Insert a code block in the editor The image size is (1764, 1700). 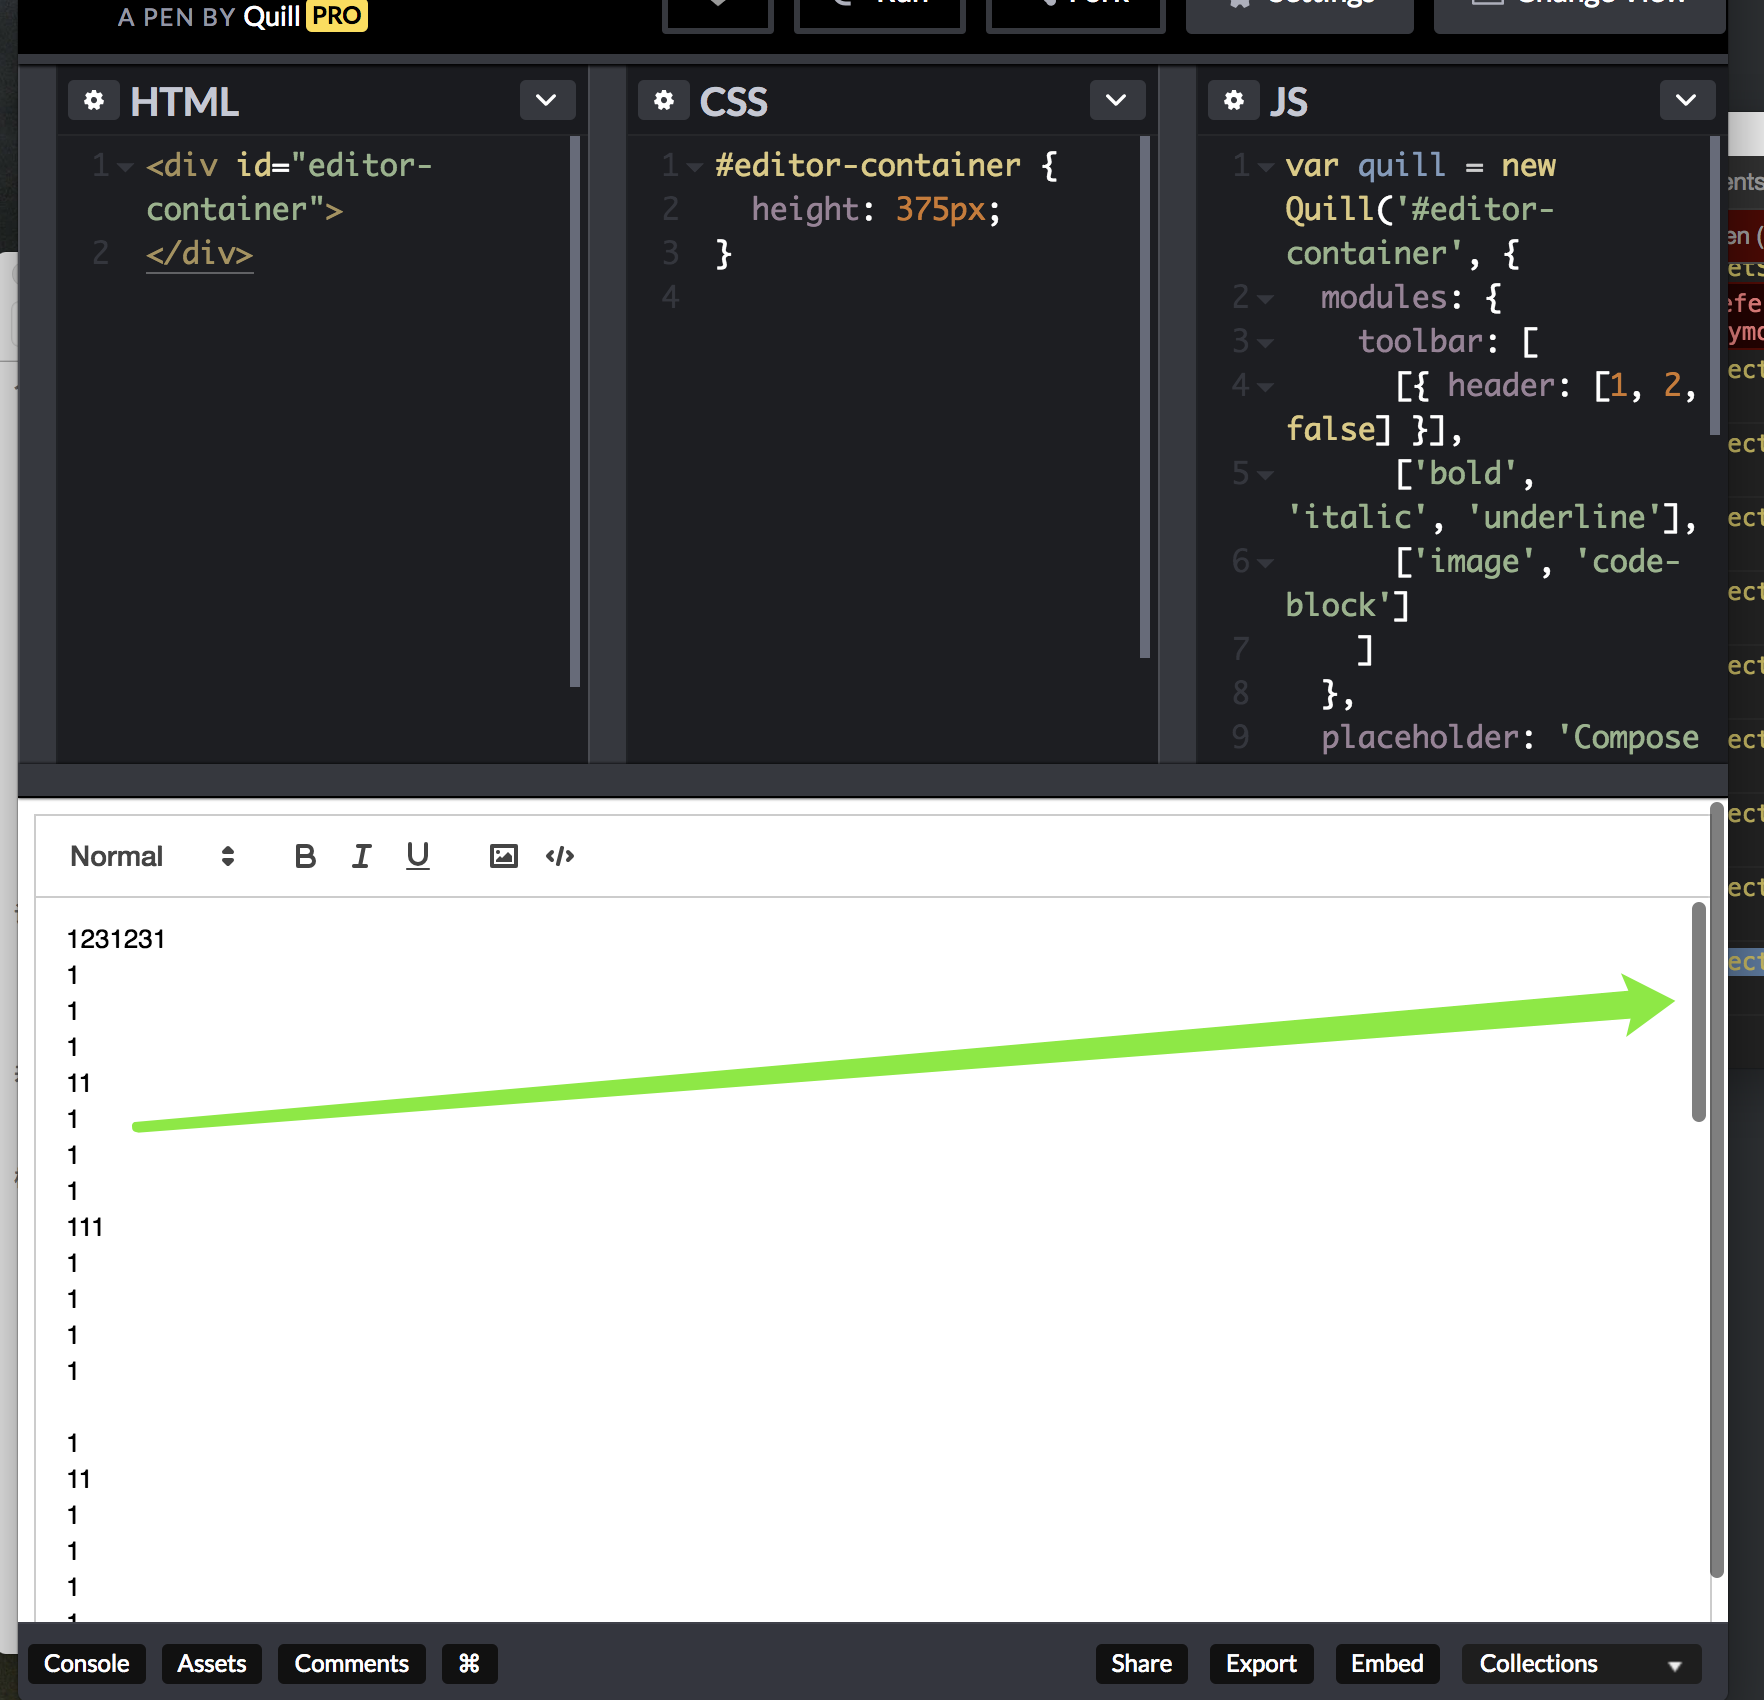559,856
